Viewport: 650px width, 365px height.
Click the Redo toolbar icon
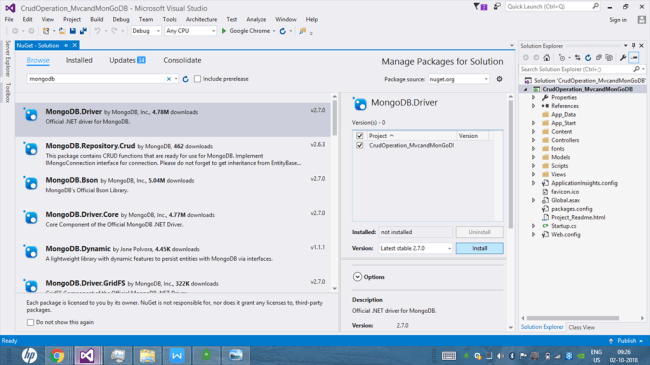114,31
